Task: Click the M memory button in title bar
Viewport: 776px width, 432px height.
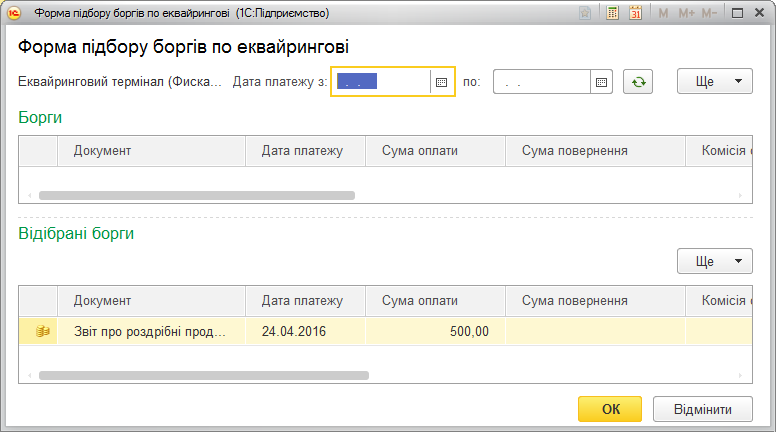Action: pos(663,13)
